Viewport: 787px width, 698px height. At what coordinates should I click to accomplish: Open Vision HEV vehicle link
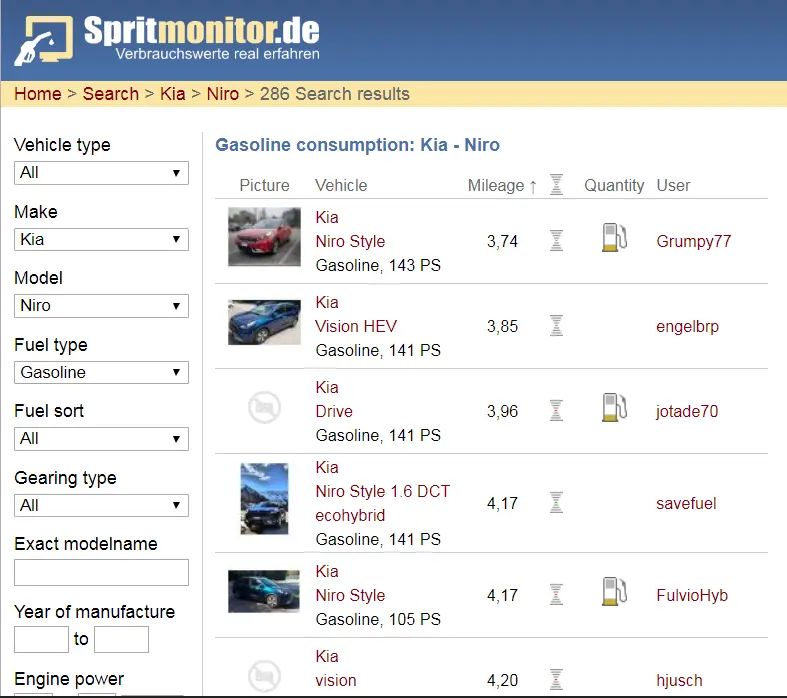(356, 326)
